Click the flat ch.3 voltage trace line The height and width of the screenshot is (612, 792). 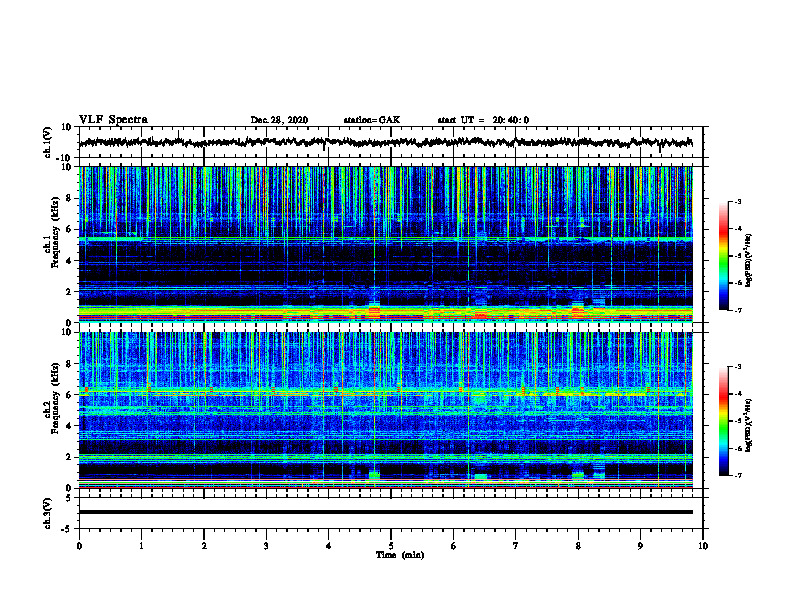point(386,512)
